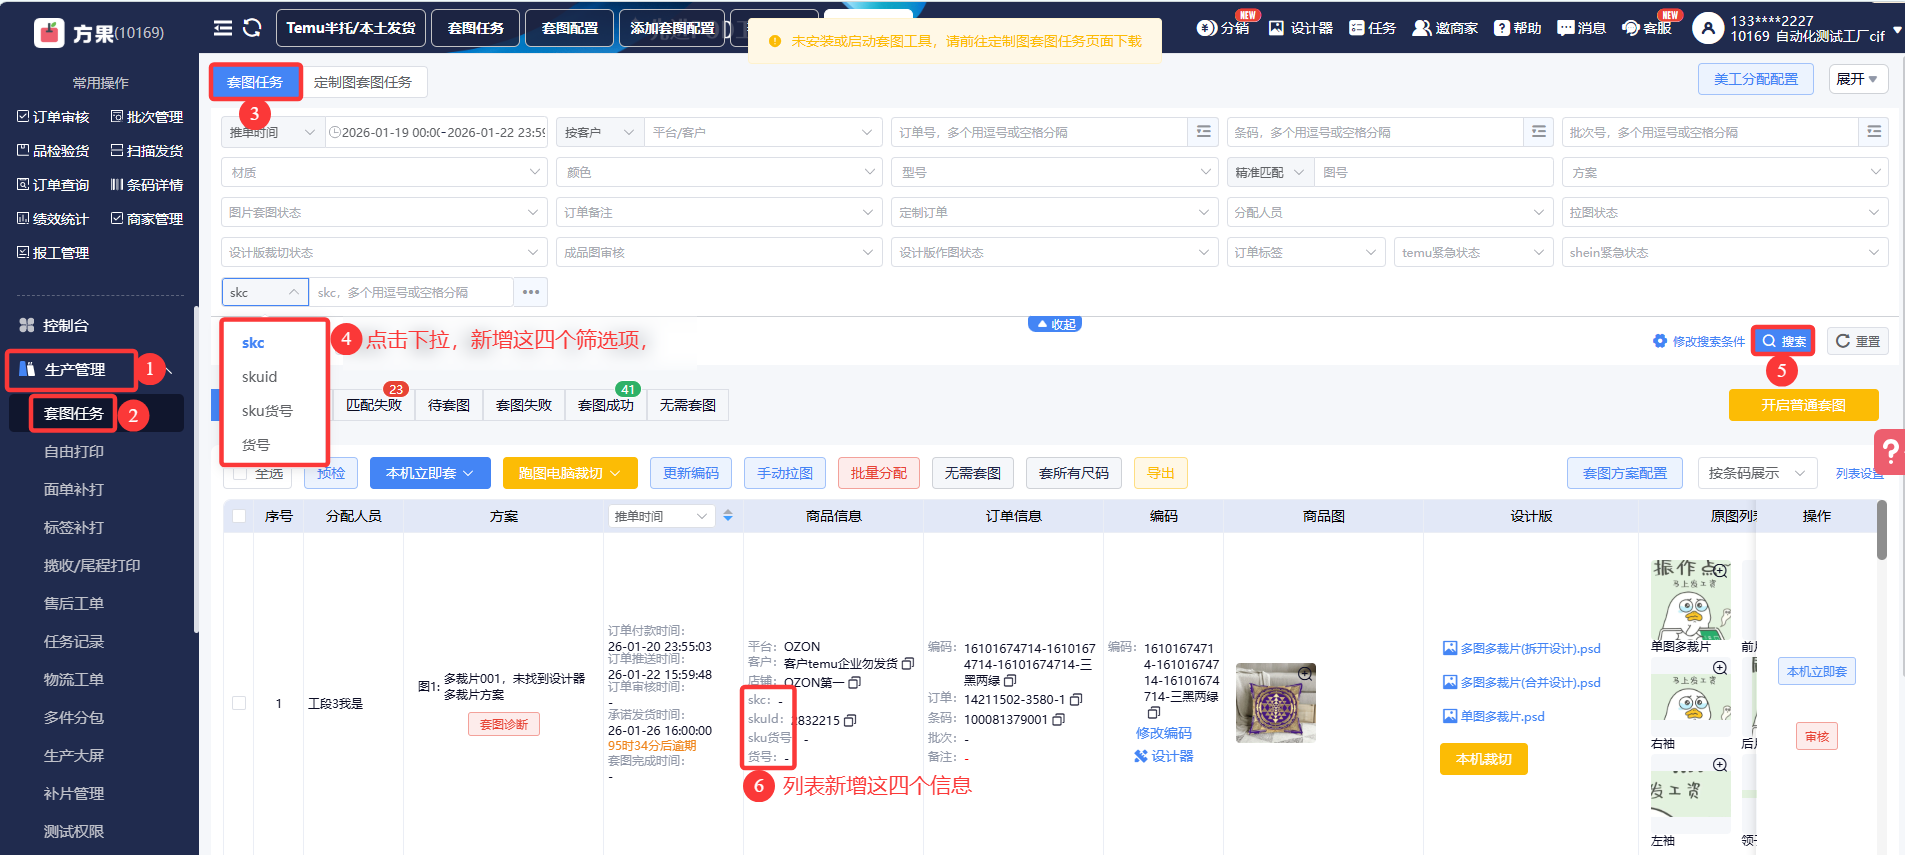Viewport: 1905px width, 855px height.
Task: Copy the skuid 832215
Action: point(850,720)
